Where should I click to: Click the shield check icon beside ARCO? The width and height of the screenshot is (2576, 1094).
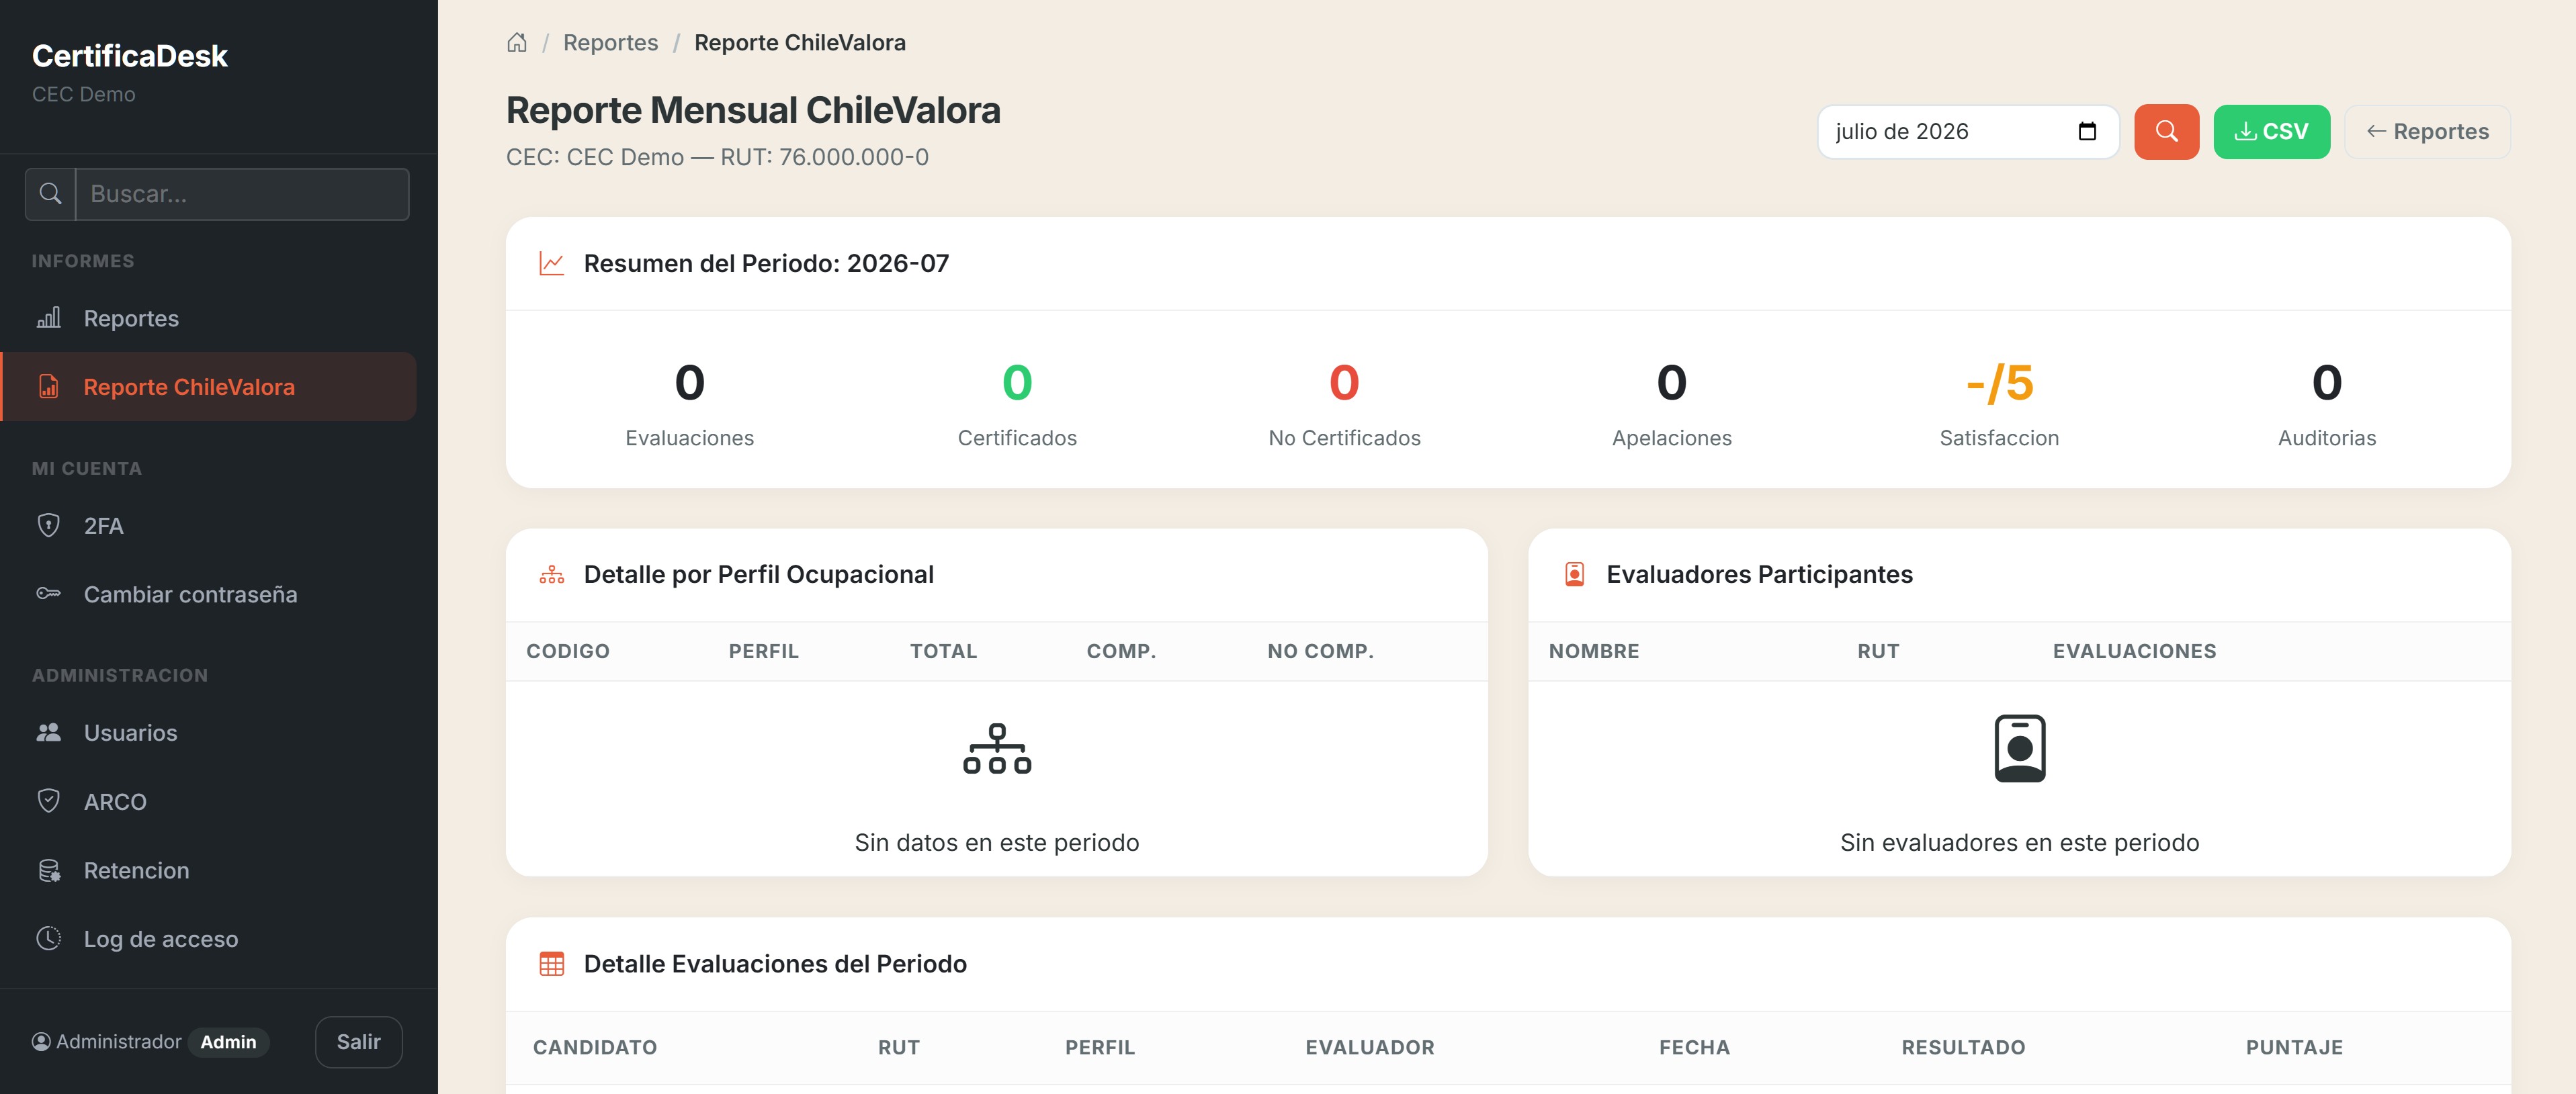[x=48, y=801]
